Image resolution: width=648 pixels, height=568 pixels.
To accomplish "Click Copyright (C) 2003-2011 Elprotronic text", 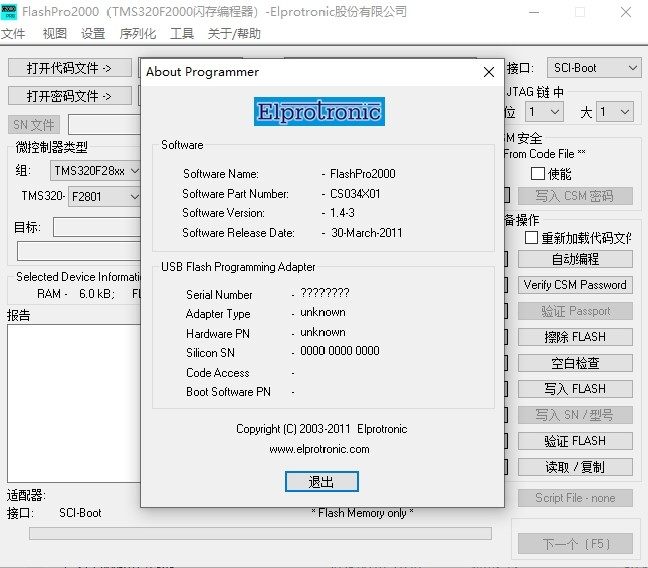I will coord(322,429).
